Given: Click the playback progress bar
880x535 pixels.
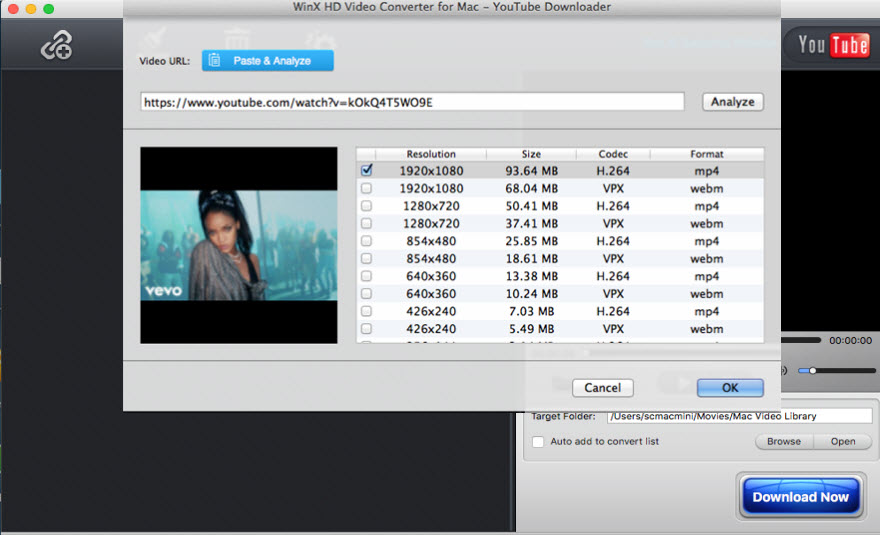Looking at the screenshot, I should [800, 340].
